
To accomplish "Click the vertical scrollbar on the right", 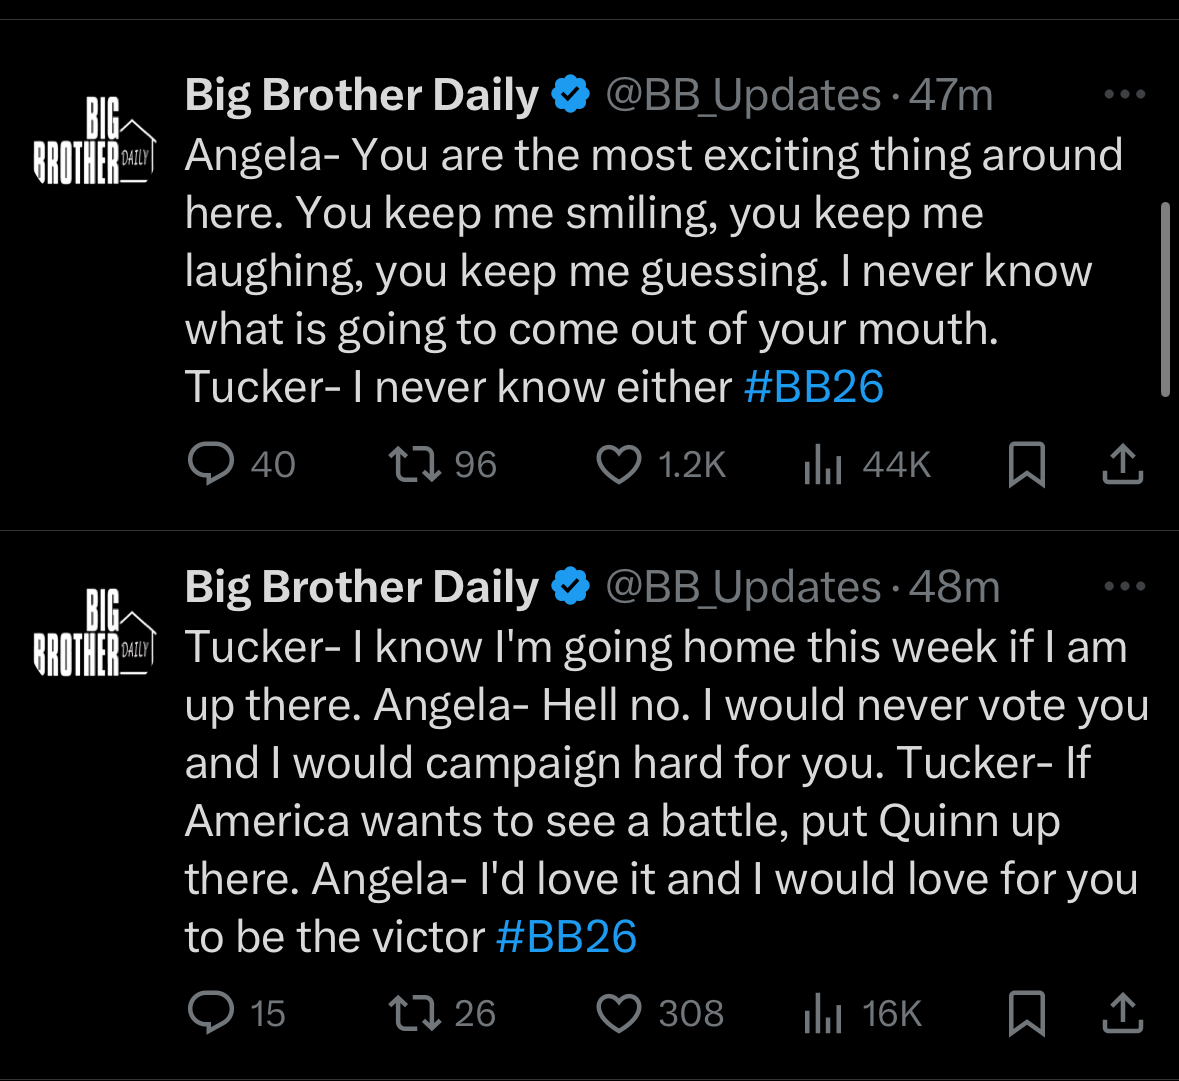I will 1165,299.
